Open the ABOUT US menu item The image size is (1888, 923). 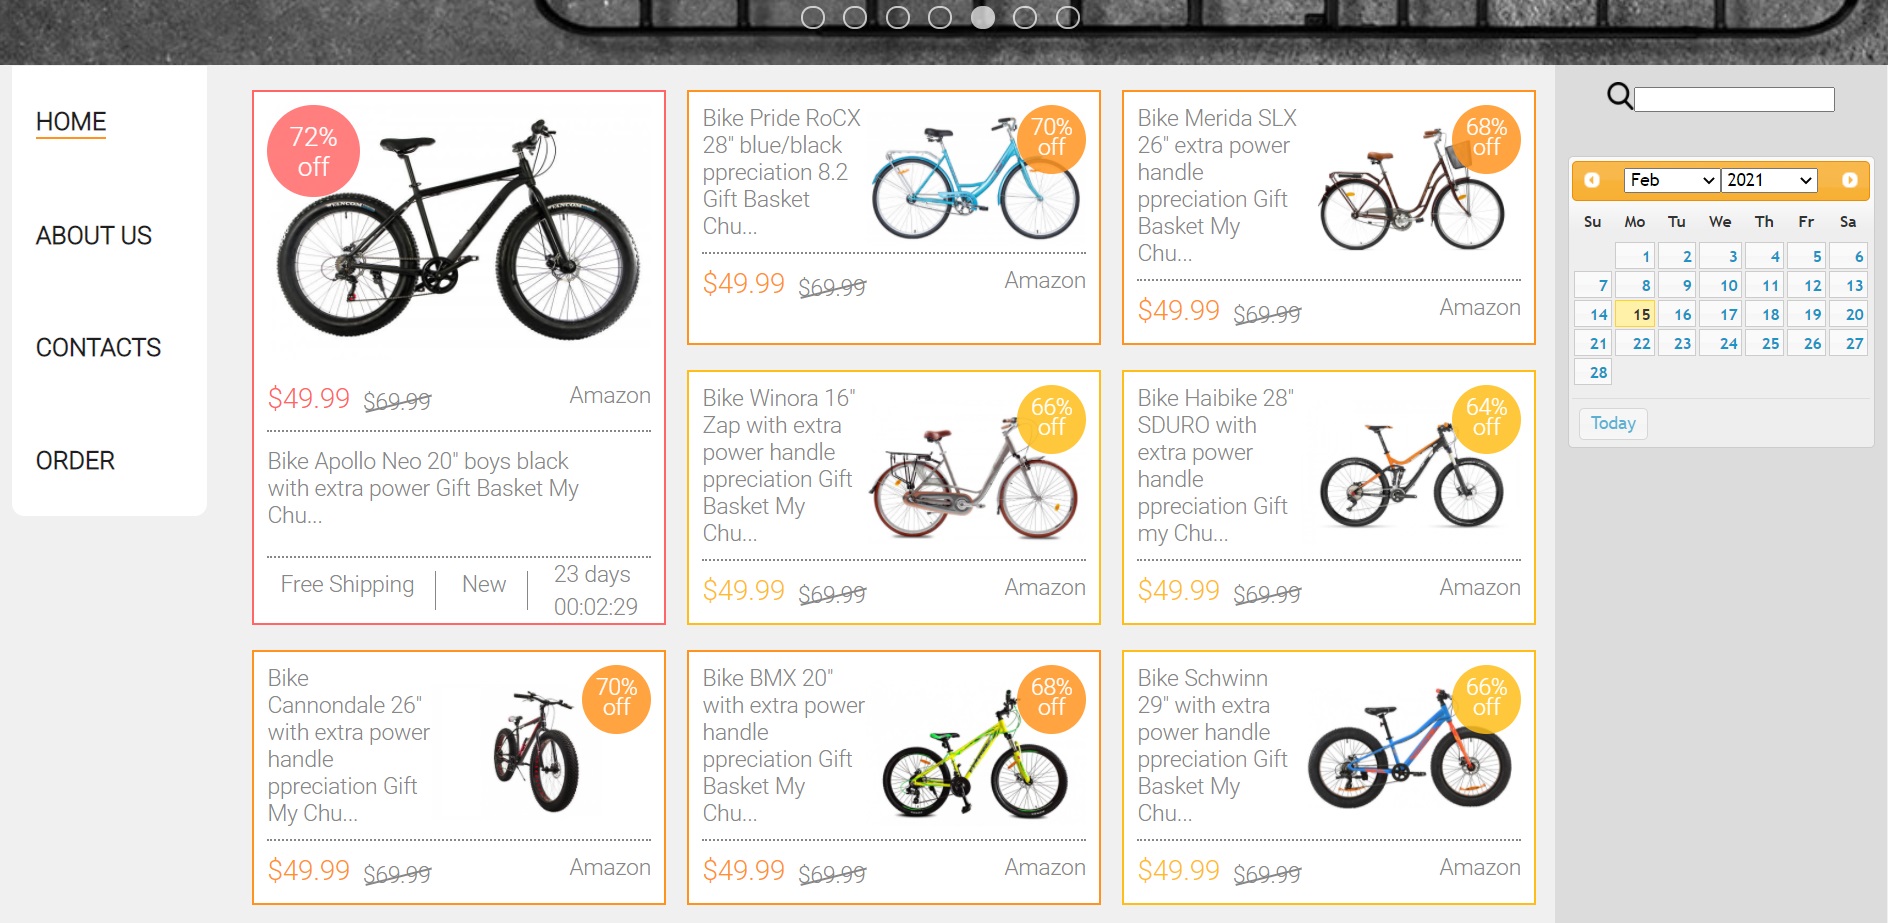coord(94,236)
